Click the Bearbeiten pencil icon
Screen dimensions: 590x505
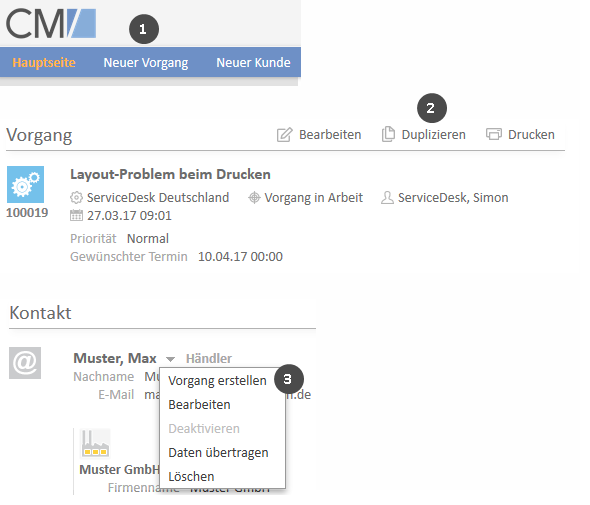284,135
